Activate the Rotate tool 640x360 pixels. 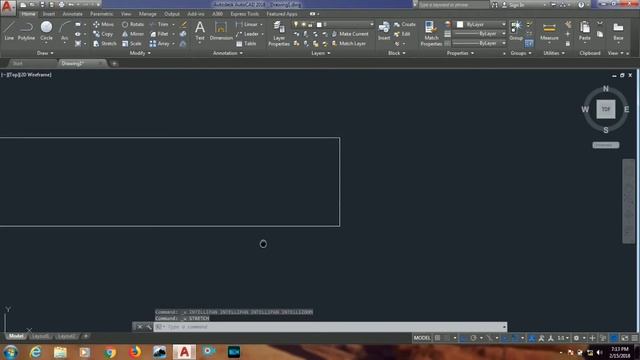click(x=133, y=24)
